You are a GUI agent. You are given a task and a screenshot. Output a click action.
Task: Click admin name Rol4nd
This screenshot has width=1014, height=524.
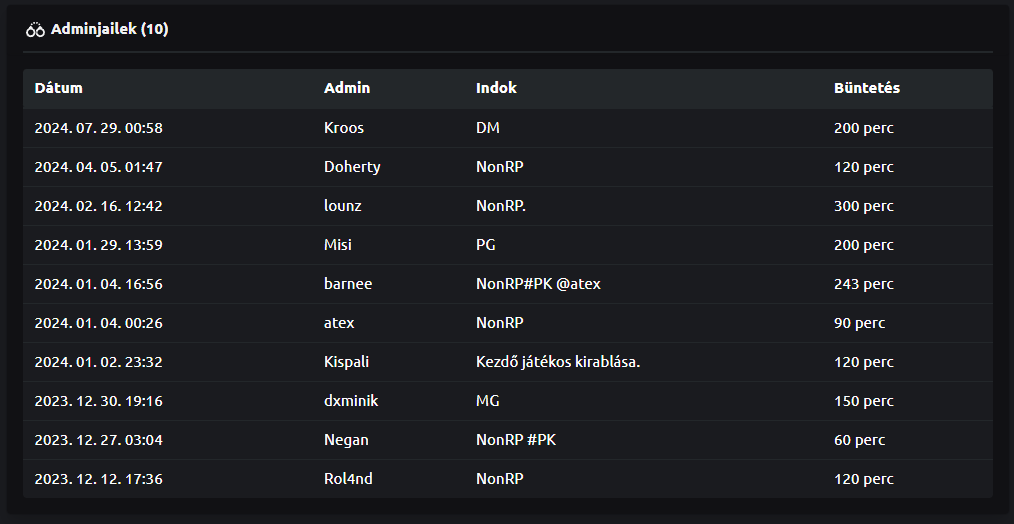point(348,479)
